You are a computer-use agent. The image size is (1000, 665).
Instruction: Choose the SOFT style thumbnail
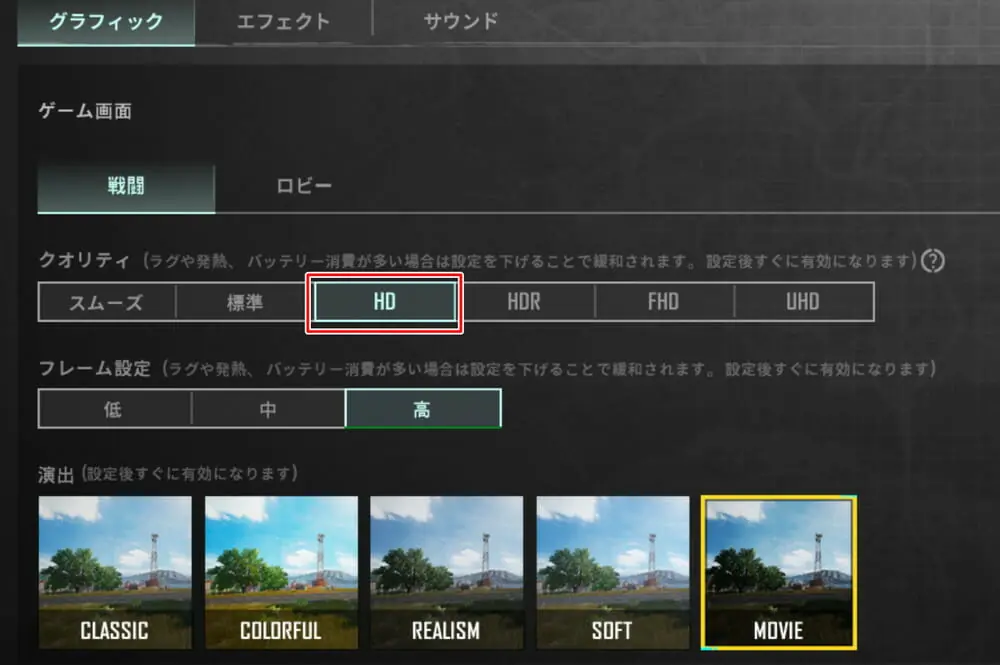click(613, 573)
